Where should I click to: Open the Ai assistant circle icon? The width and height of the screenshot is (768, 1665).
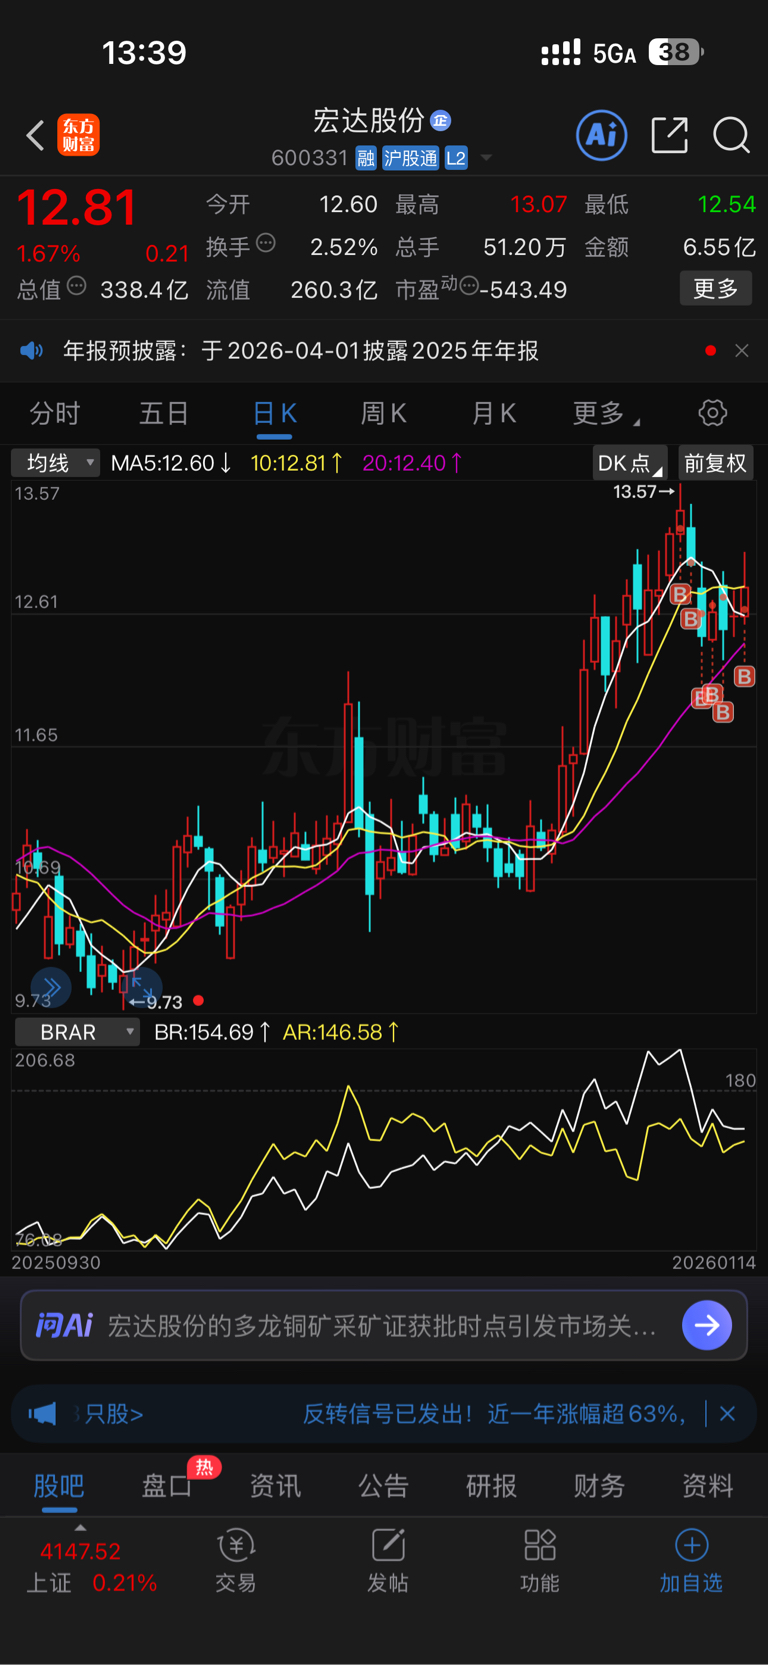pos(602,135)
